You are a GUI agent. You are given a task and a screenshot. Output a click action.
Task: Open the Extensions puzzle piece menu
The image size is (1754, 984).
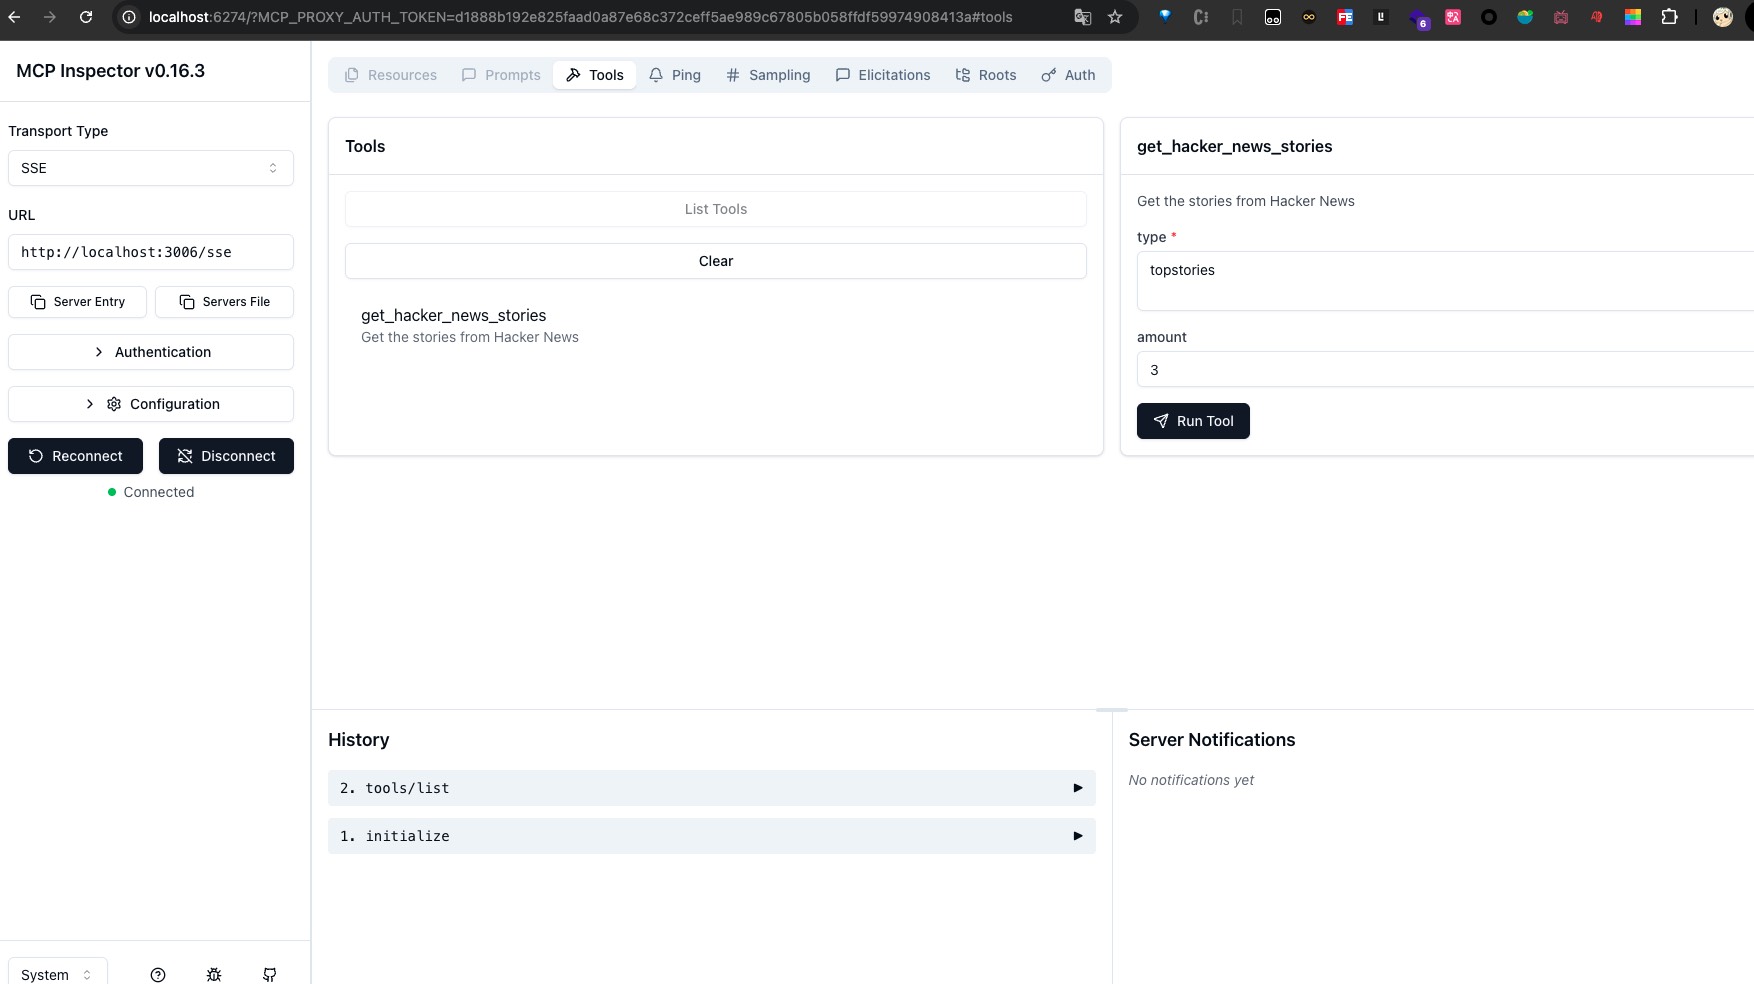coord(1669,17)
